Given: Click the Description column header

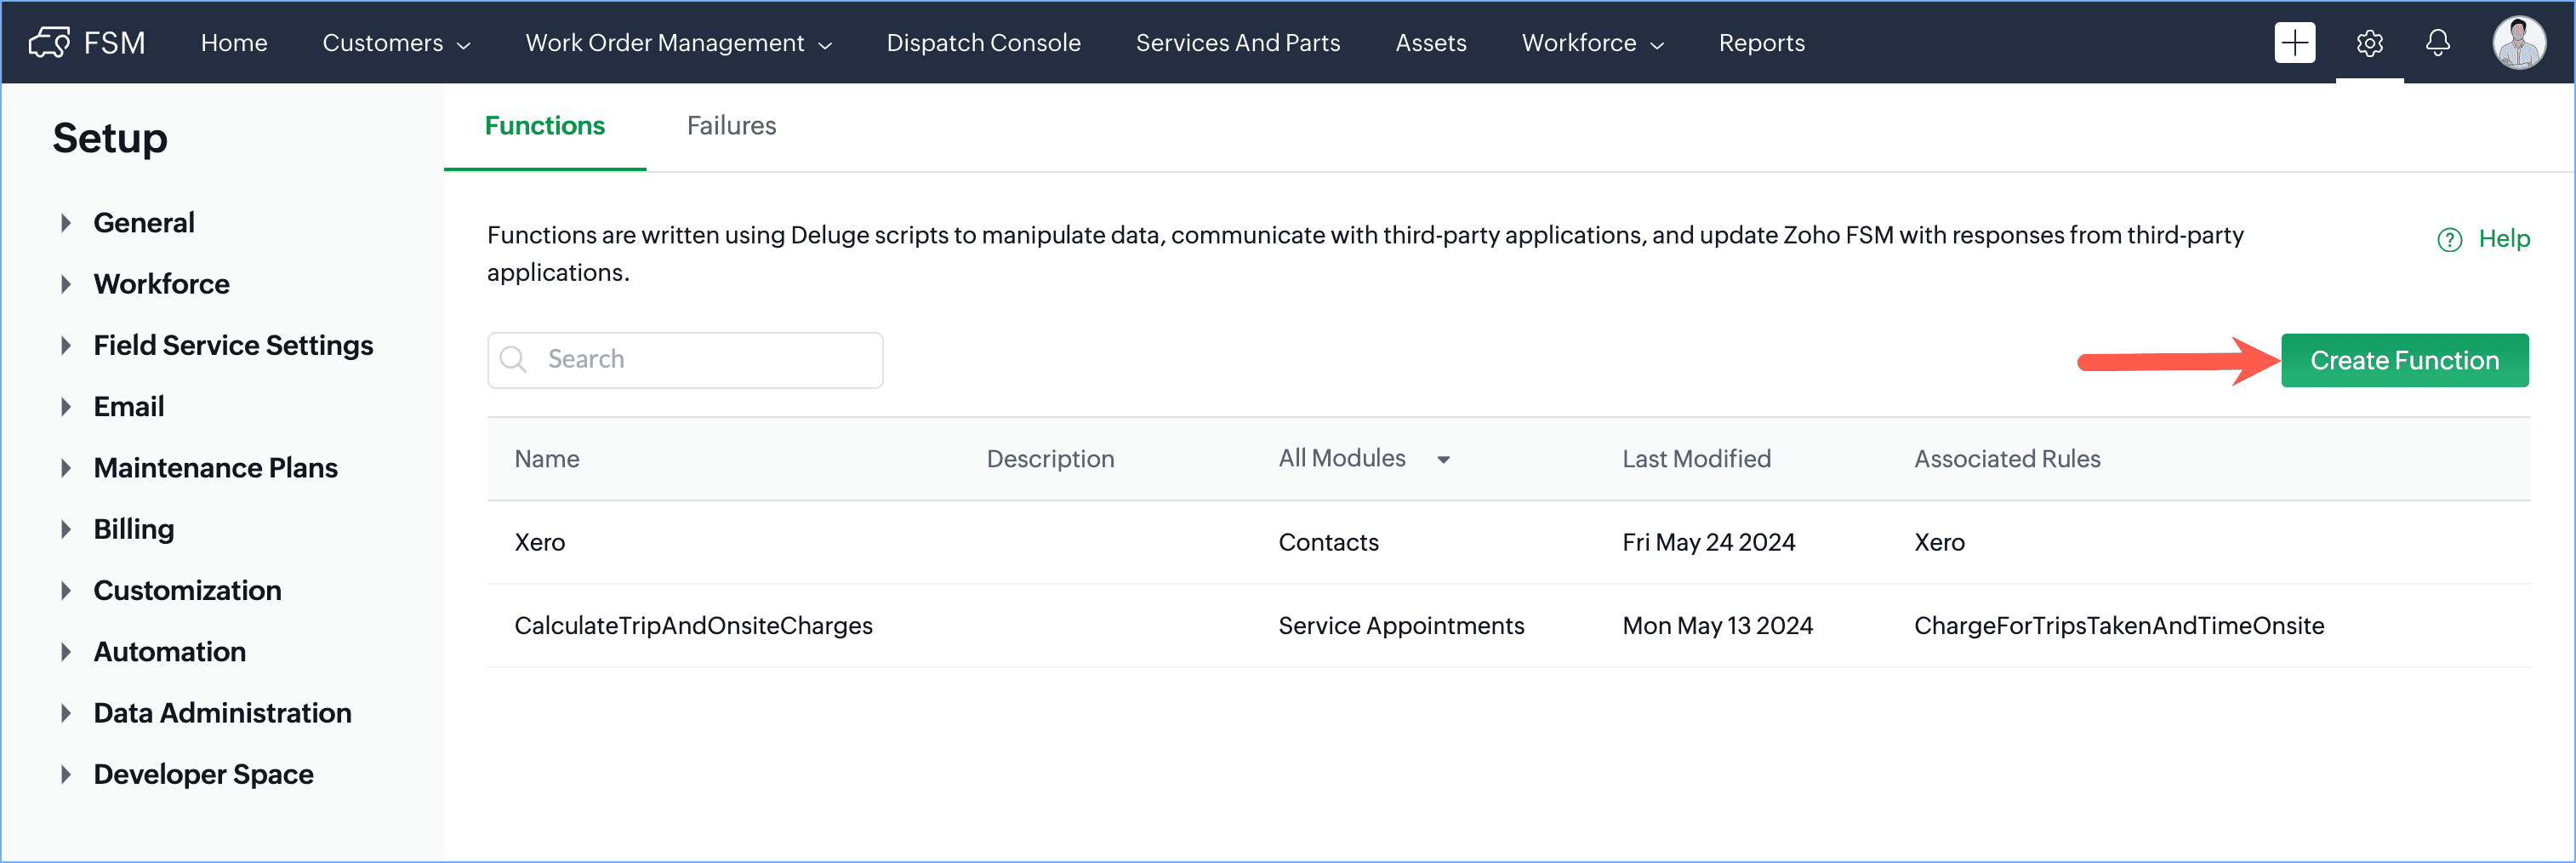Looking at the screenshot, I should click(1050, 459).
